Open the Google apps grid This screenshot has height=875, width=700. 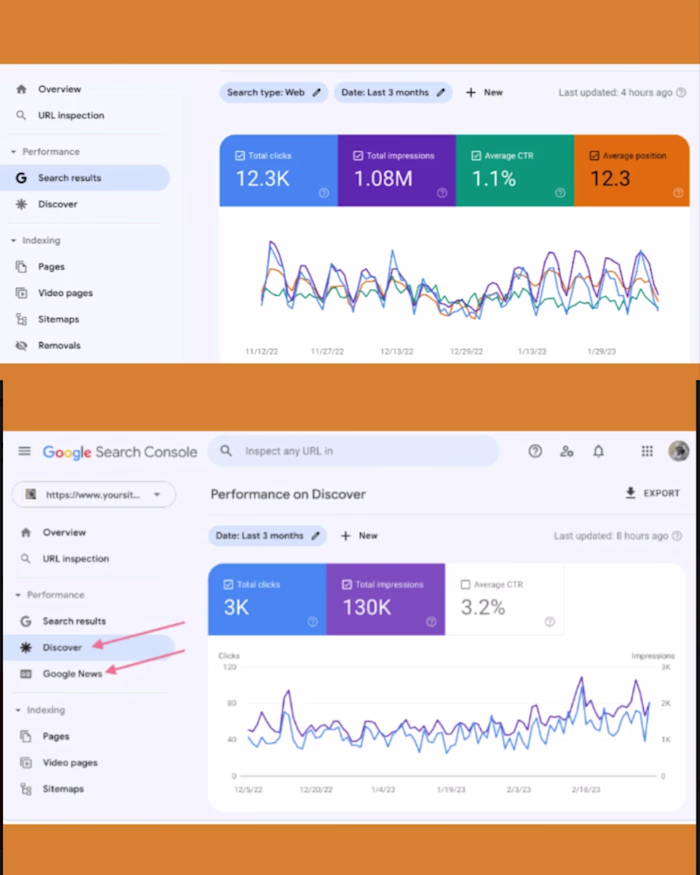(x=647, y=451)
